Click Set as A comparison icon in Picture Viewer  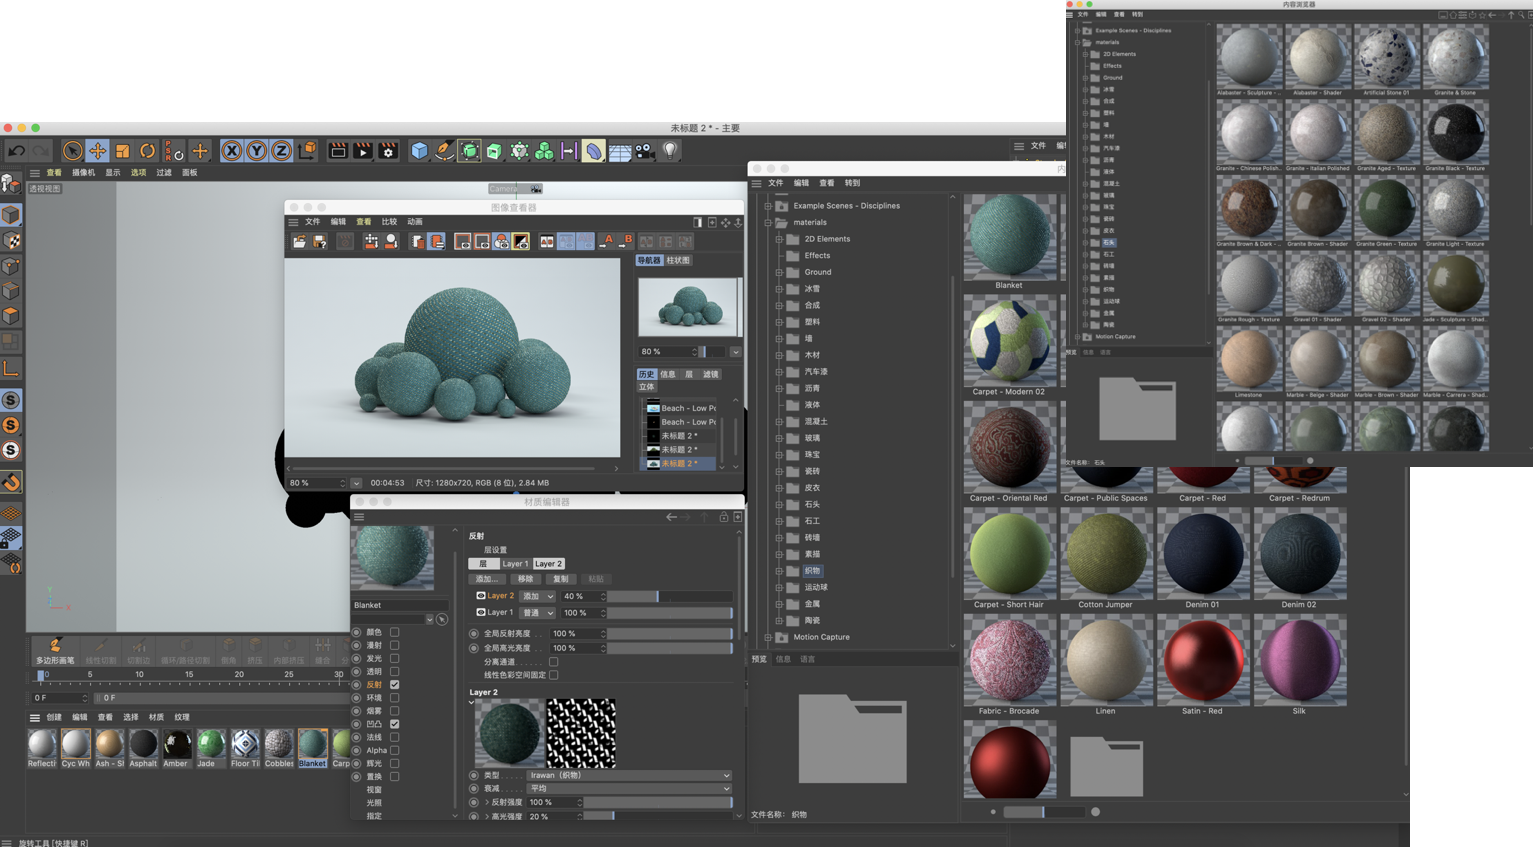[x=607, y=242]
